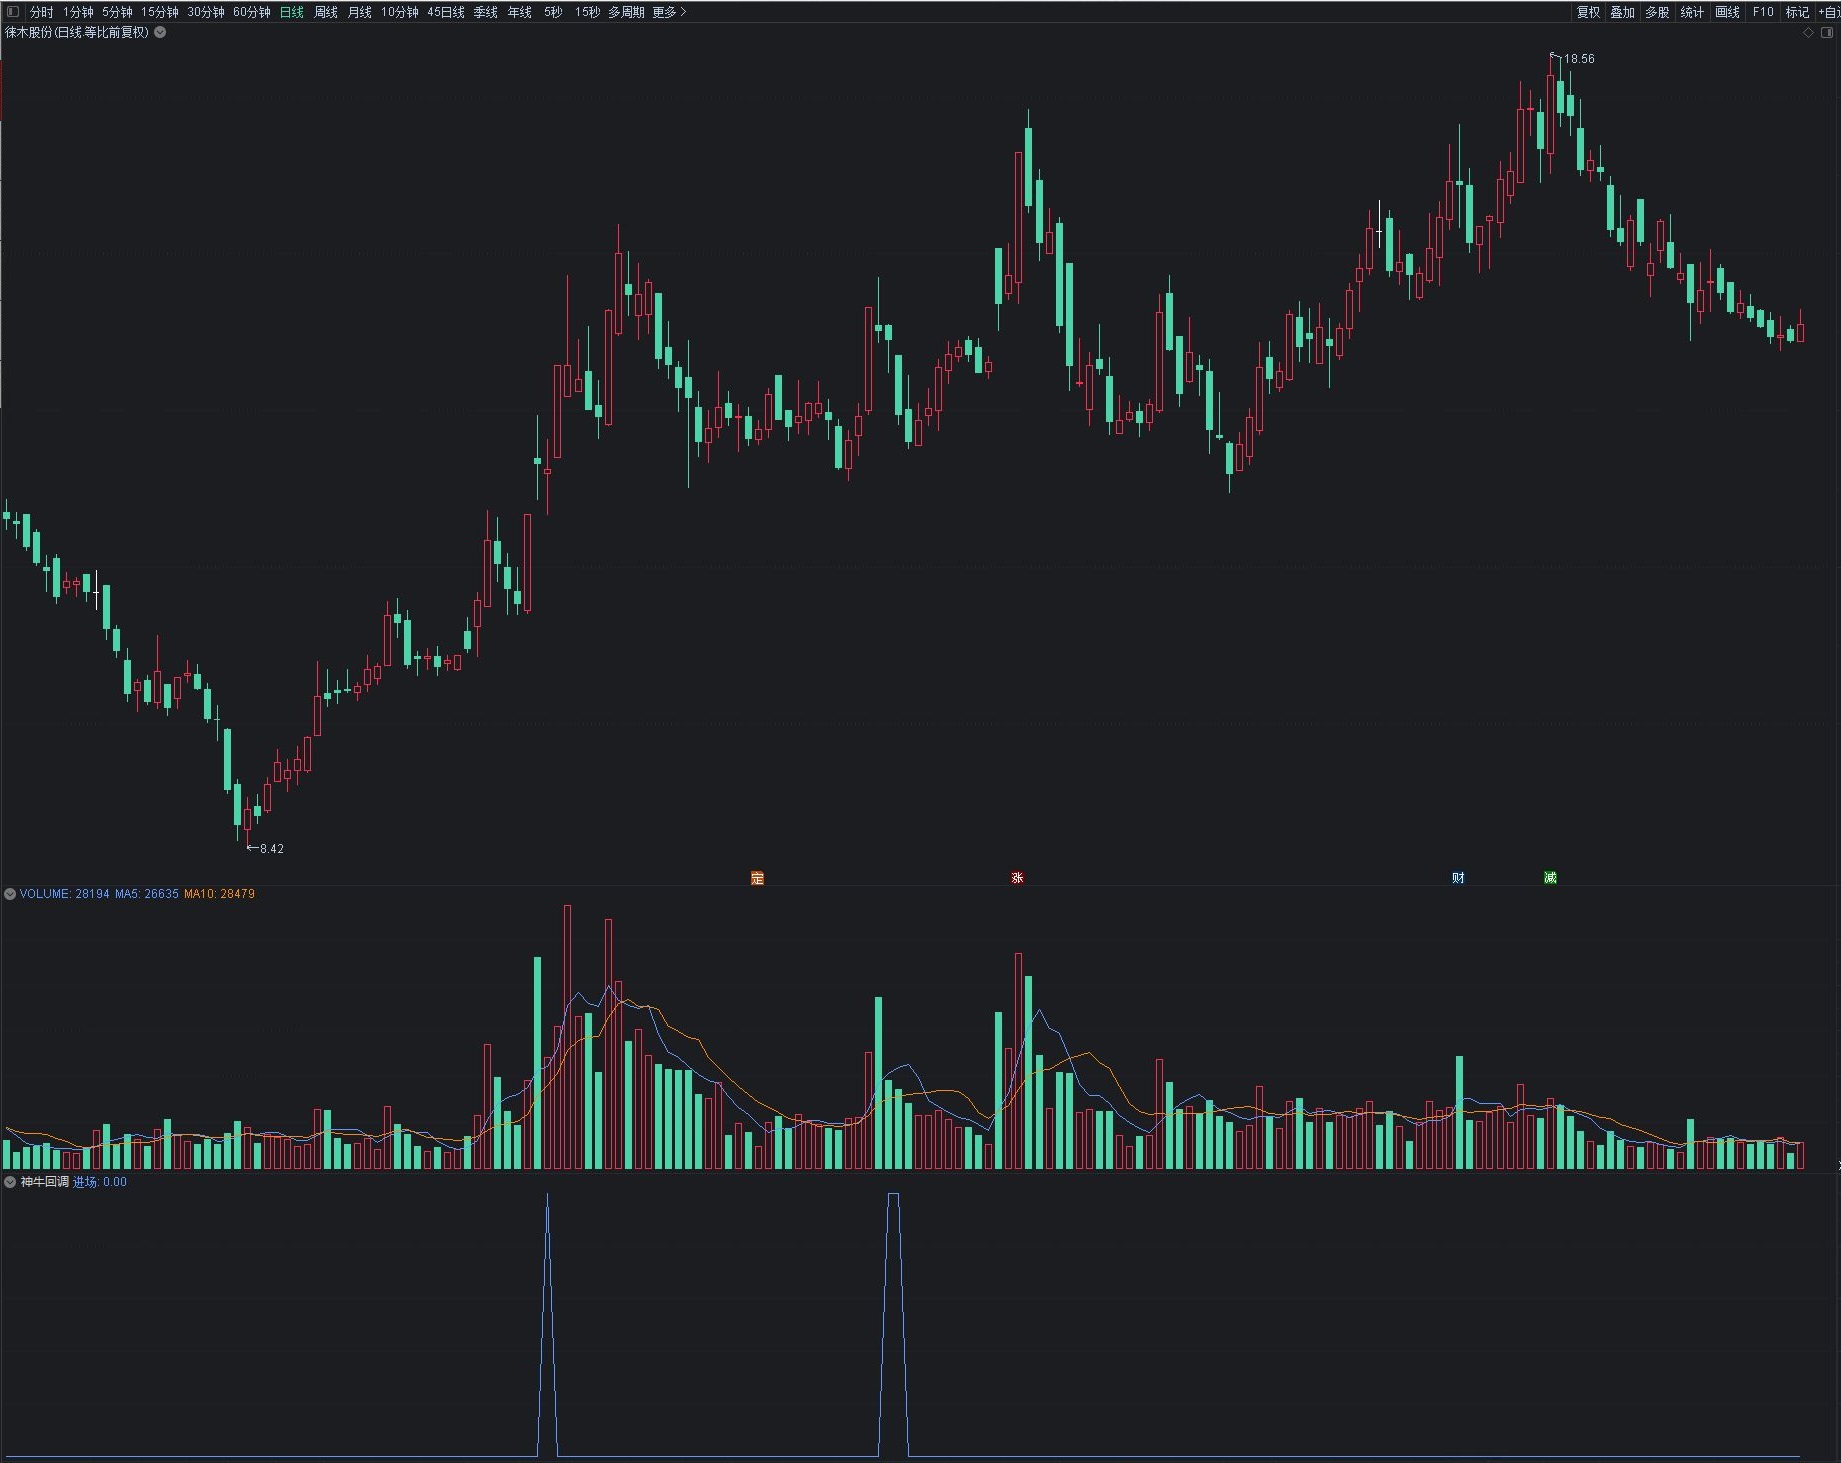Click the 统计 statistics button
The height and width of the screenshot is (1463, 1841).
tap(1692, 12)
